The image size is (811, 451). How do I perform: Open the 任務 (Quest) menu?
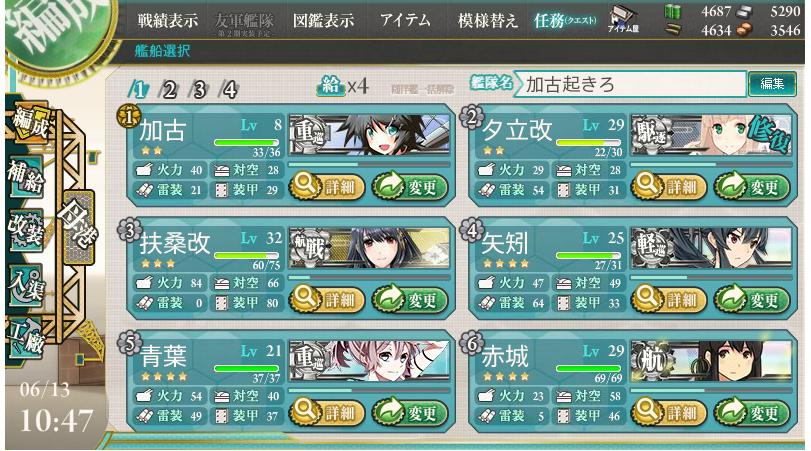pyautogui.click(x=565, y=20)
